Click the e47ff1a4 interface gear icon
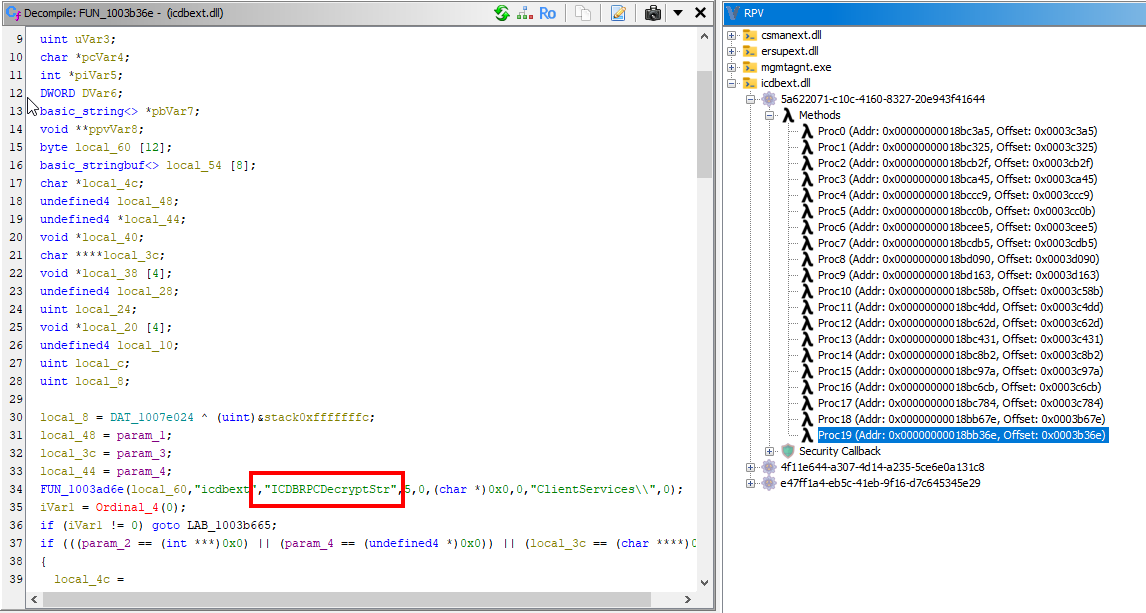Screen dimensions: 1146x613 [769, 484]
